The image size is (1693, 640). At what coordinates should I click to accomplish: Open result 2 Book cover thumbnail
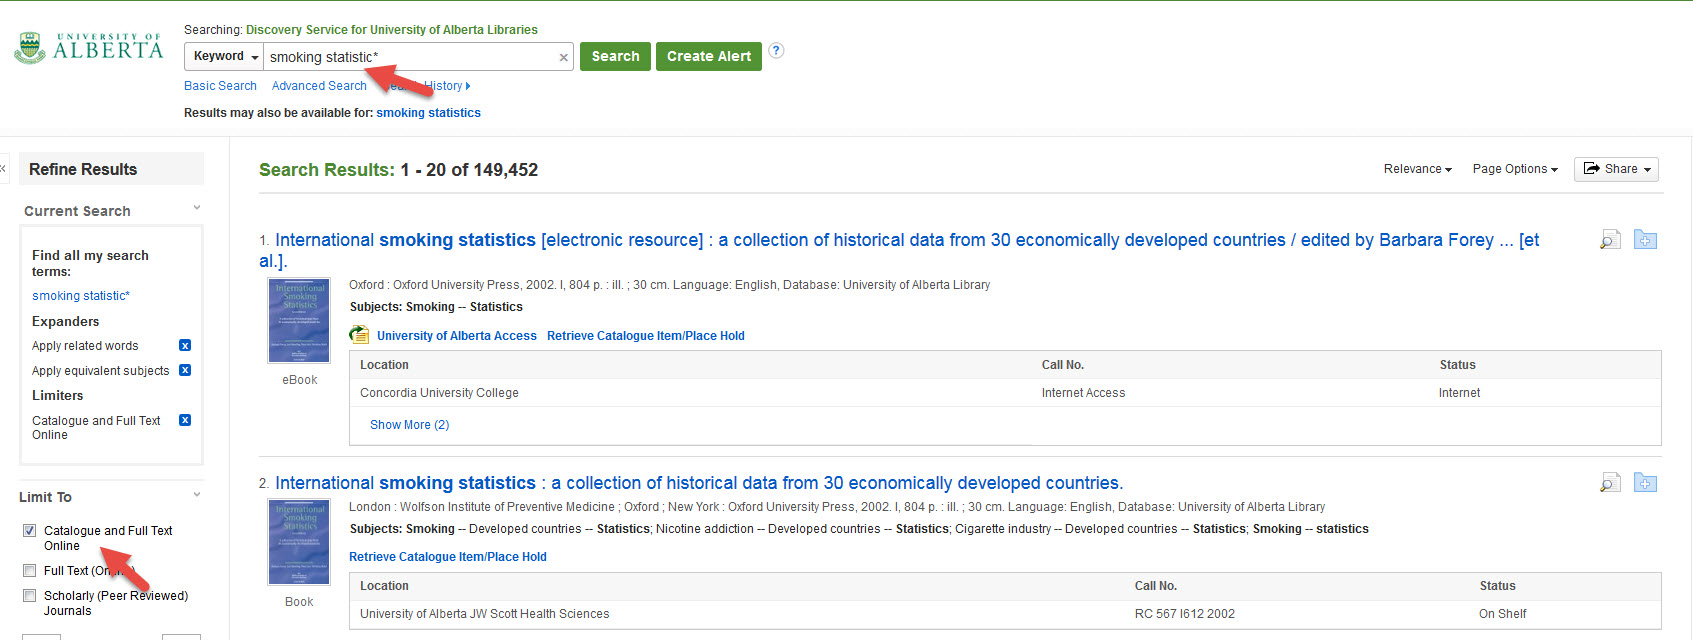299,543
